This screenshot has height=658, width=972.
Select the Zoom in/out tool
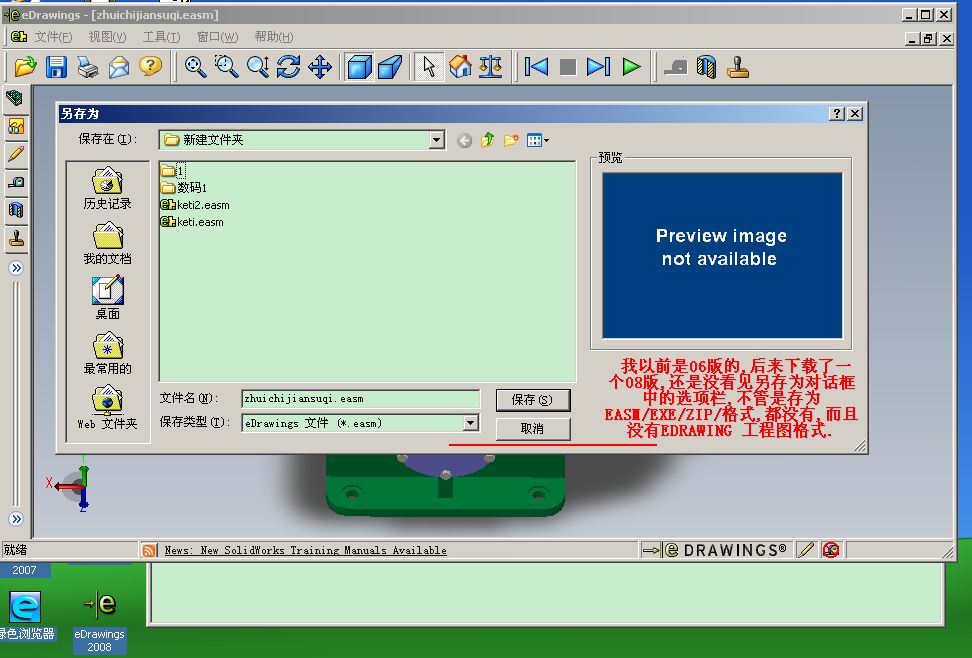point(258,66)
